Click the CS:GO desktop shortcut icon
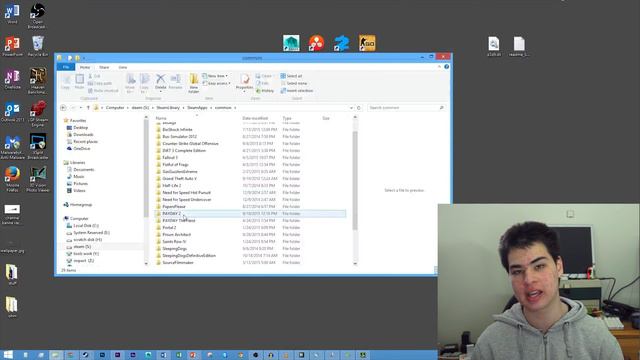This screenshot has height=360, width=640. pos(367,43)
